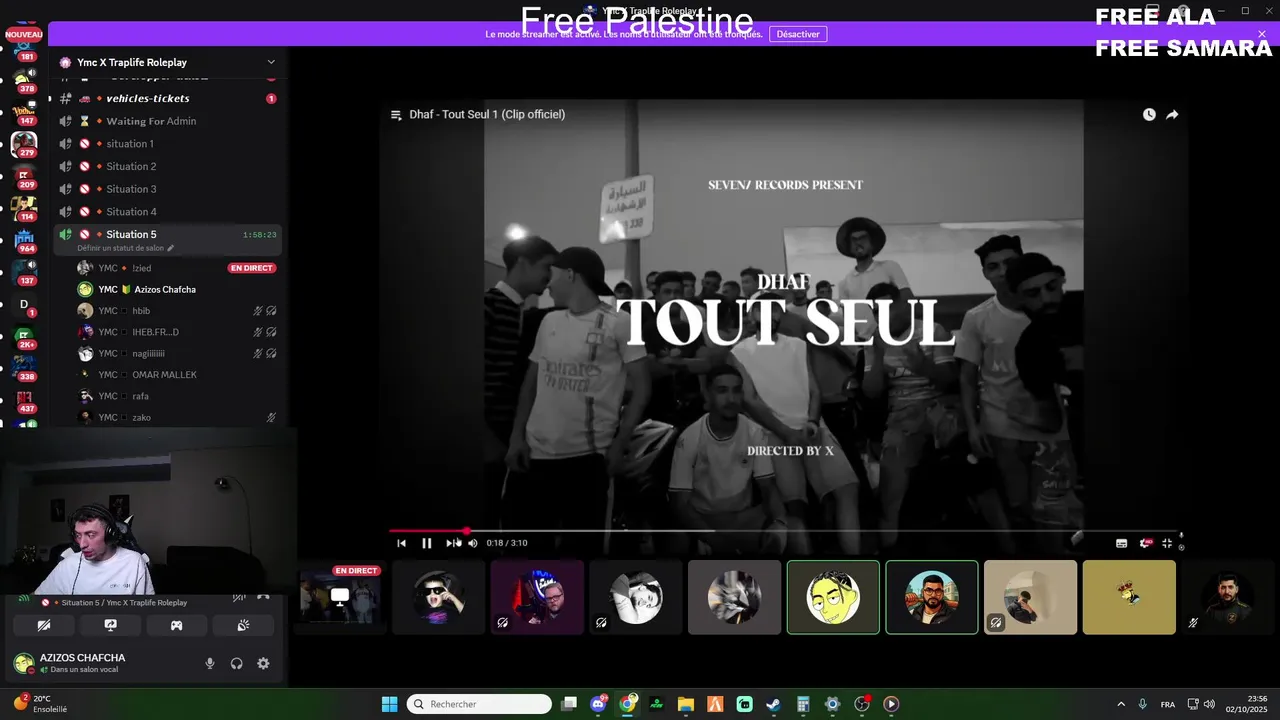Click the taskbar Rechercher search box

tap(480, 704)
